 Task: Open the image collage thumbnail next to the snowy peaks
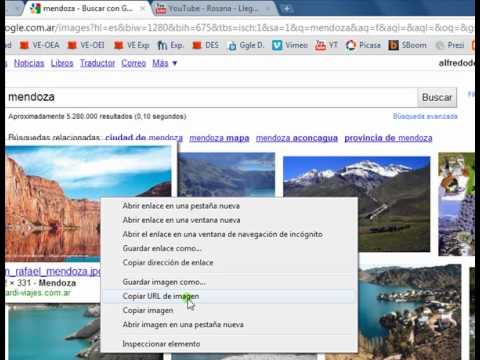pyautogui.click(x=456, y=204)
